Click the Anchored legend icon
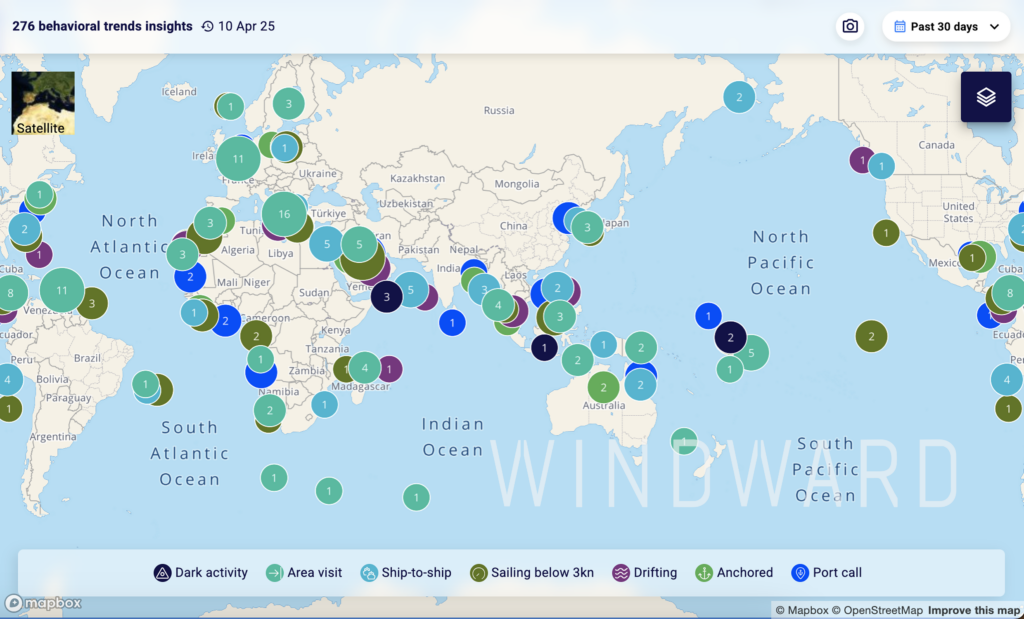Viewport: 1024px width, 619px height. tap(704, 573)
